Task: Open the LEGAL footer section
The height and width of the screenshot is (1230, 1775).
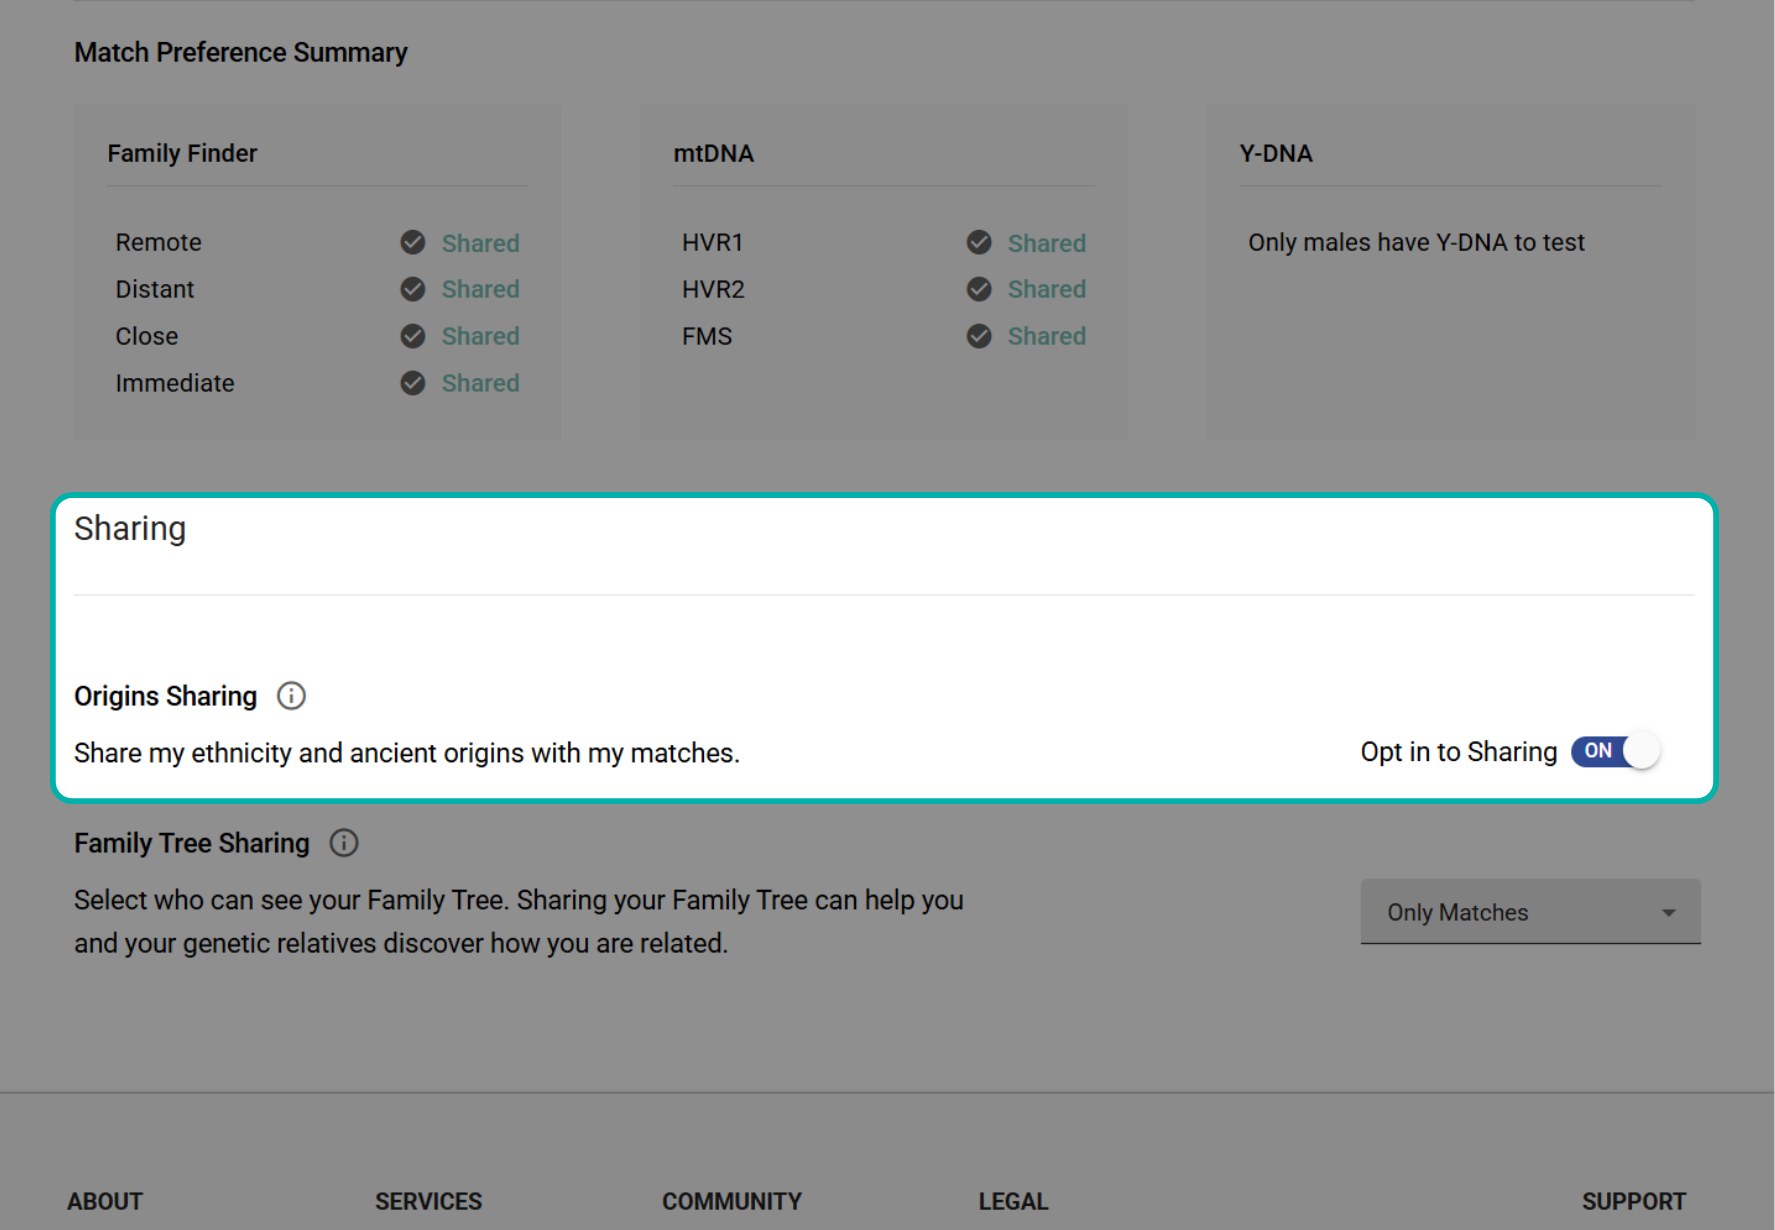Action: 1013,1201
